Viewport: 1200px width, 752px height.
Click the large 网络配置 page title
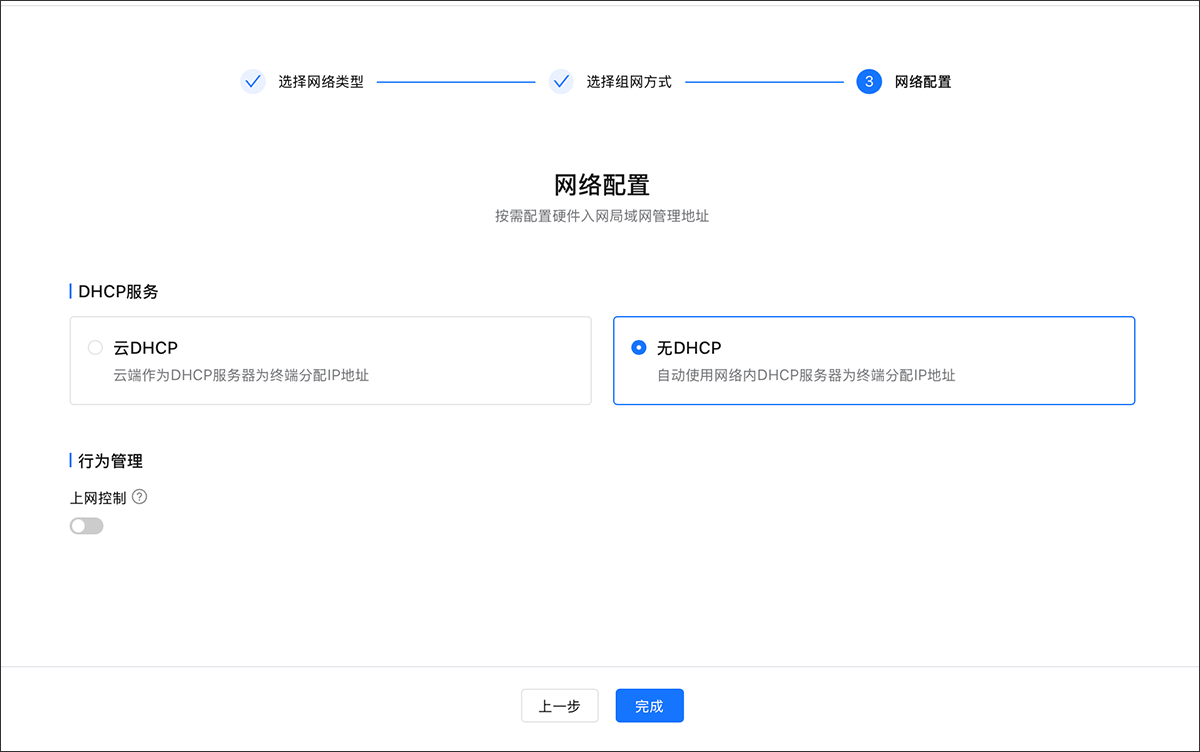pyautogui.click(x=601, y=185)
